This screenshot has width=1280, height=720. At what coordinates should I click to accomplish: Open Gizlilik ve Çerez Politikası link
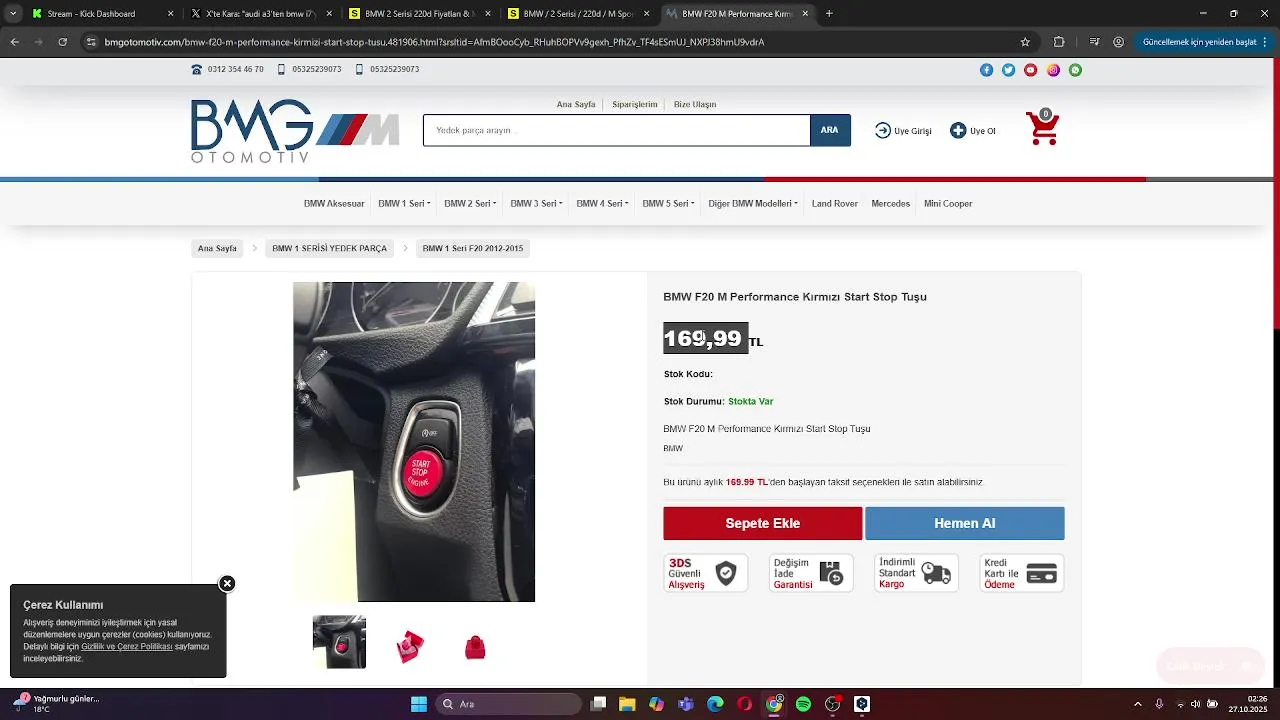tap(127, 647)
